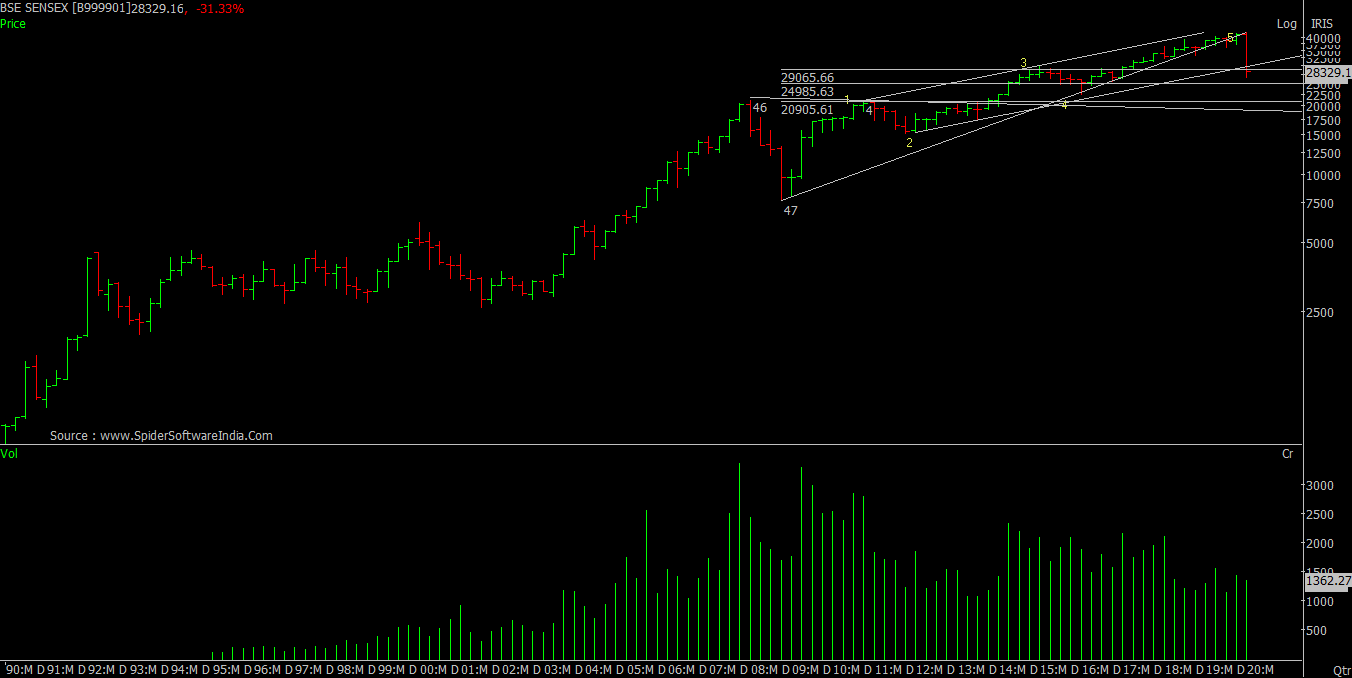This screenshot has width=1352, height=678.
Task: Select the wave label 46 near peak
Action: (760, 108)
